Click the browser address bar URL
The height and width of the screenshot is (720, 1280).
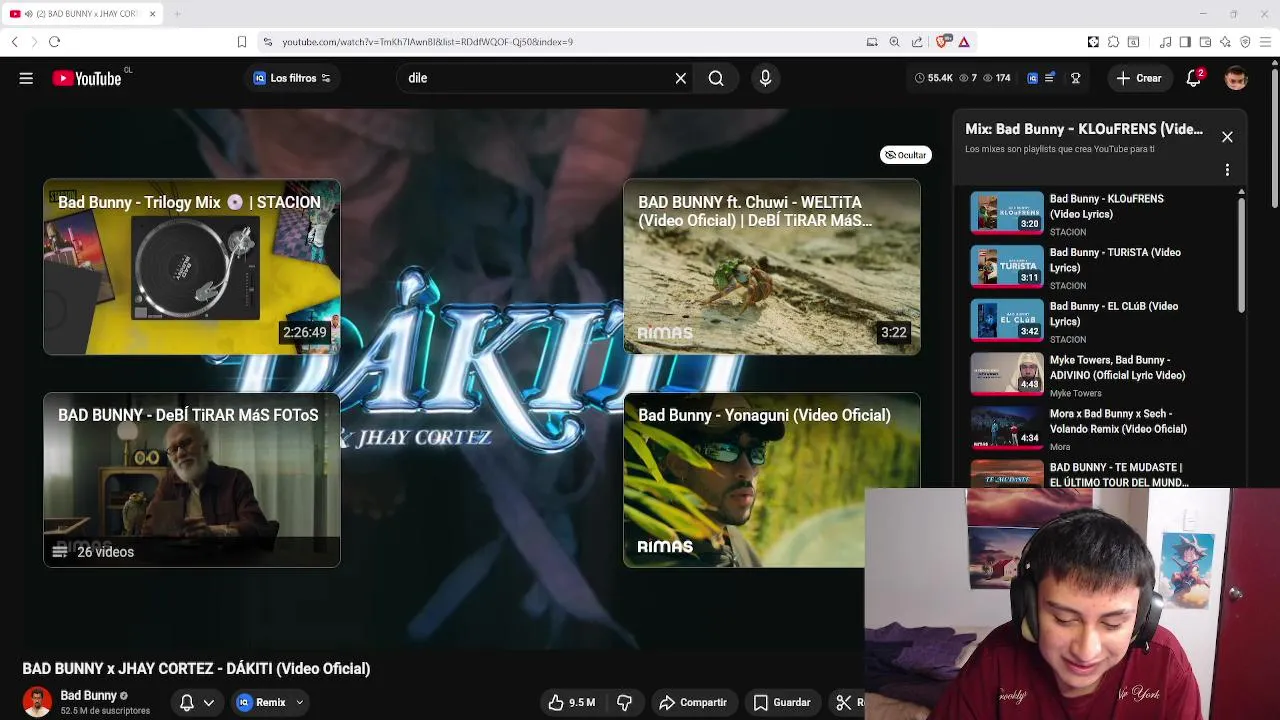427,42
